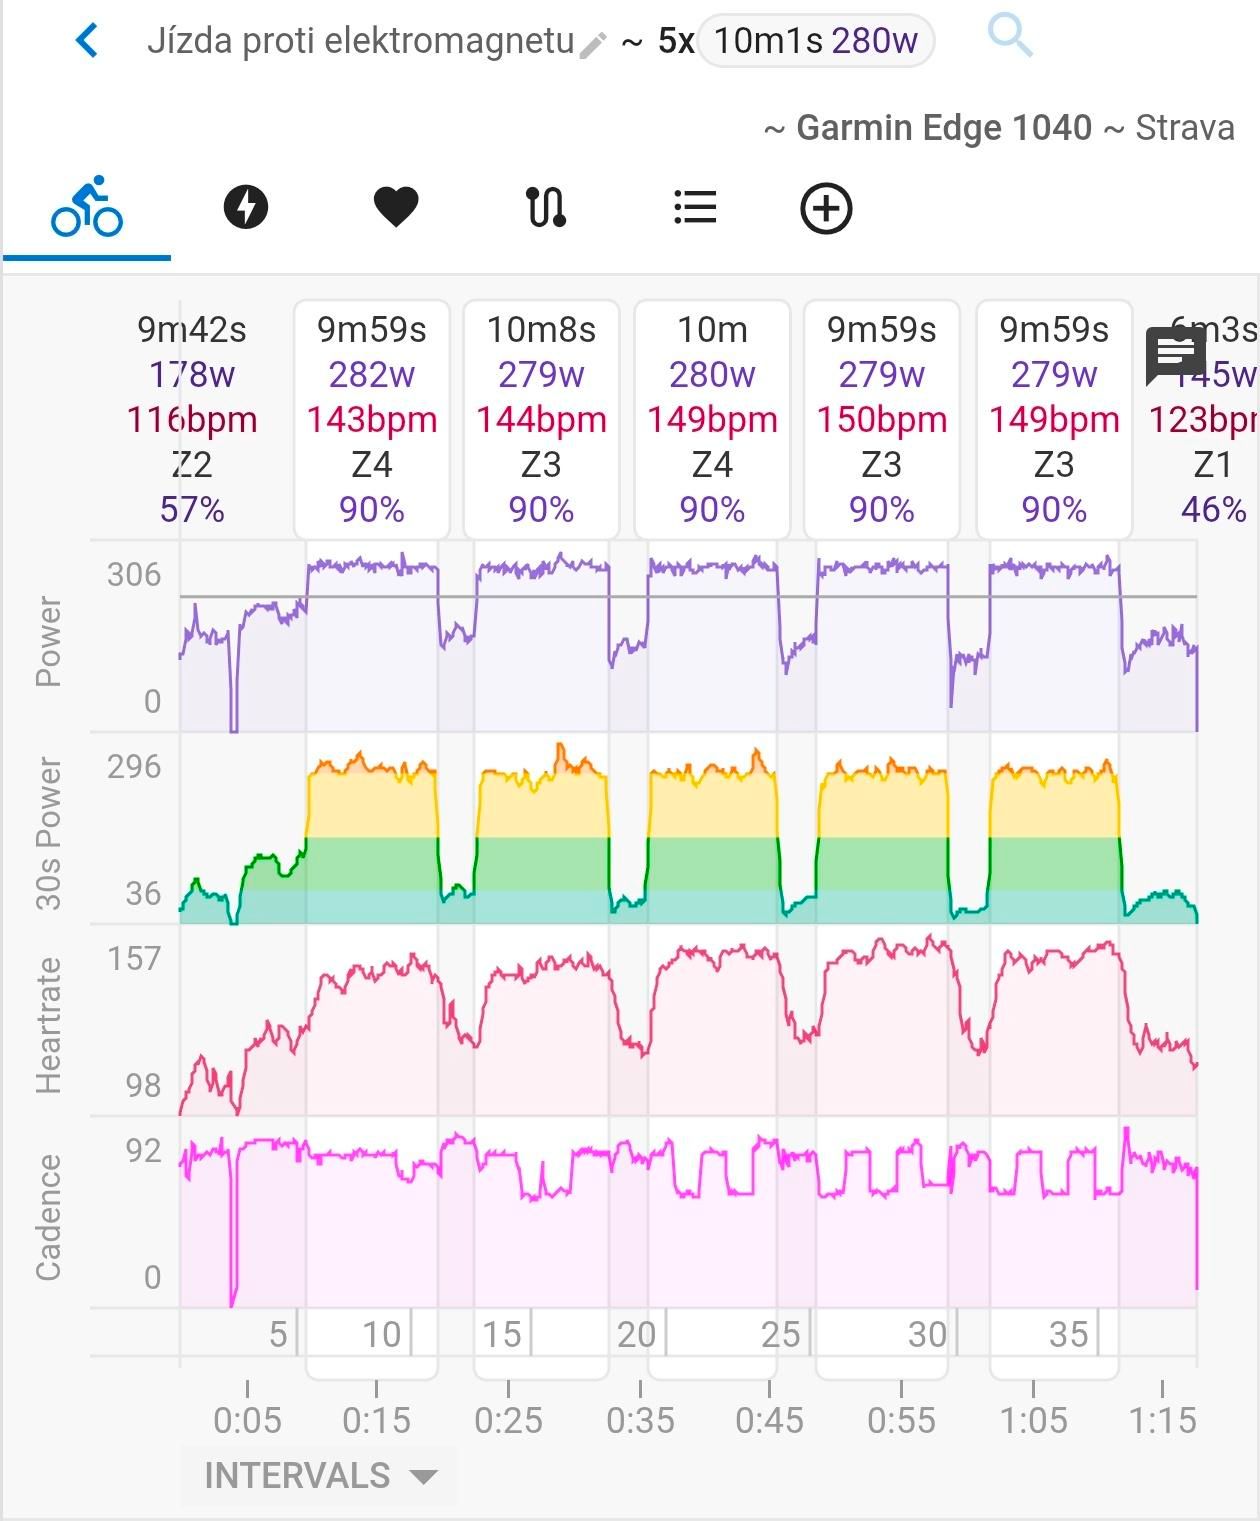The height and width of the screenshot is (1521, 1260).
Task: Select the 9m42s 178w warmup interval
Action: coord(192,419)
